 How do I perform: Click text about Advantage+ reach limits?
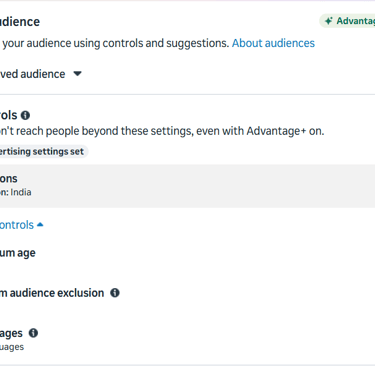(x=162, y=131)
